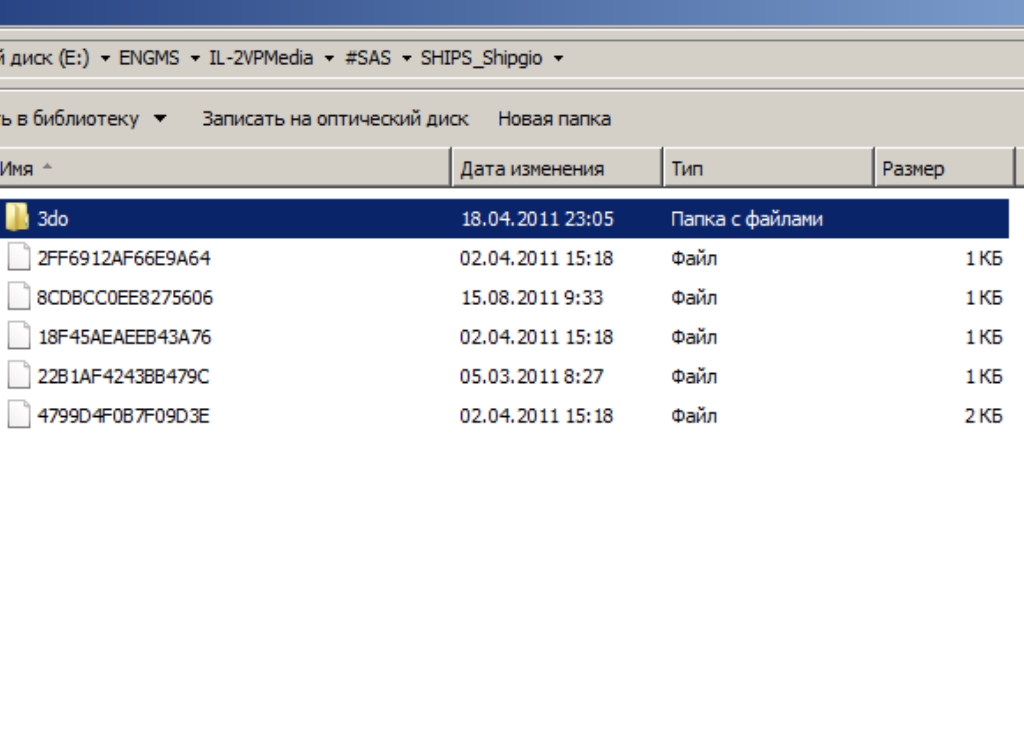The width and height of the screenshot is (1024, 740).
Task: Open the 'в библиотеку' dropdown arrow
Action: pyautogui.click(x=160, y=119)
